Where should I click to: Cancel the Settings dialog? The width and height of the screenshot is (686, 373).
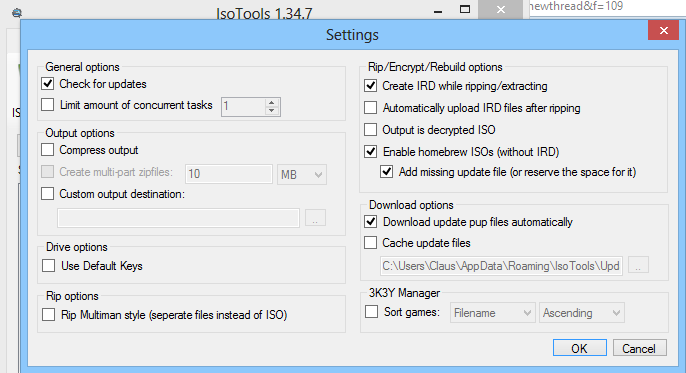(x=640, y=348)
